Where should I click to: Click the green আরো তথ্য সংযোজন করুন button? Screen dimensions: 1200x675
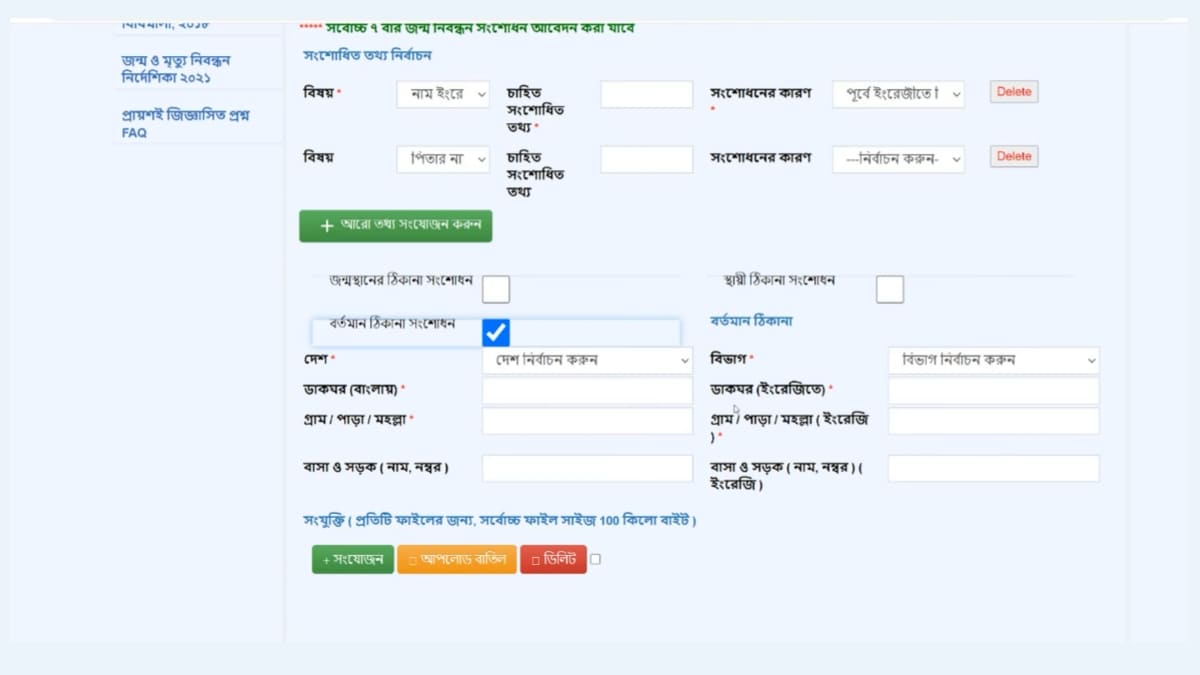point(395,225)
